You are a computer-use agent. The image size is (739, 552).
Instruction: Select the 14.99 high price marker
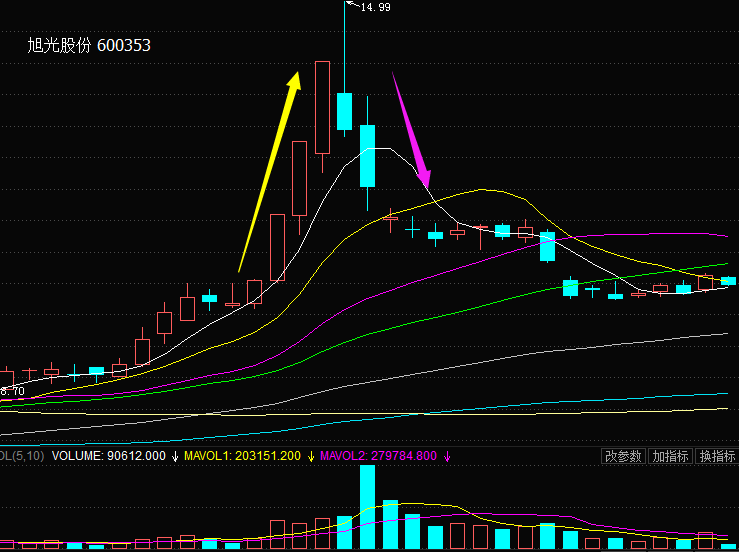[x=375, y=8]
